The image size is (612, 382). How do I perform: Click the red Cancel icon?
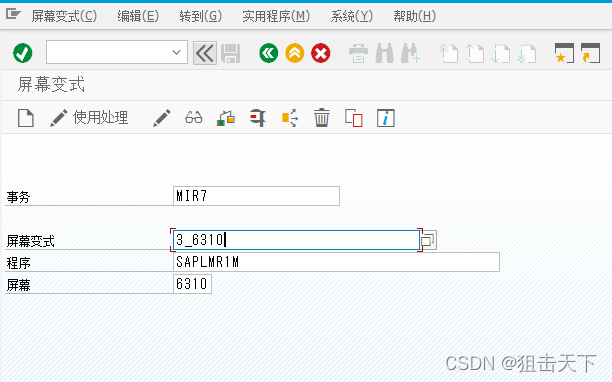(x=321, y=53)
